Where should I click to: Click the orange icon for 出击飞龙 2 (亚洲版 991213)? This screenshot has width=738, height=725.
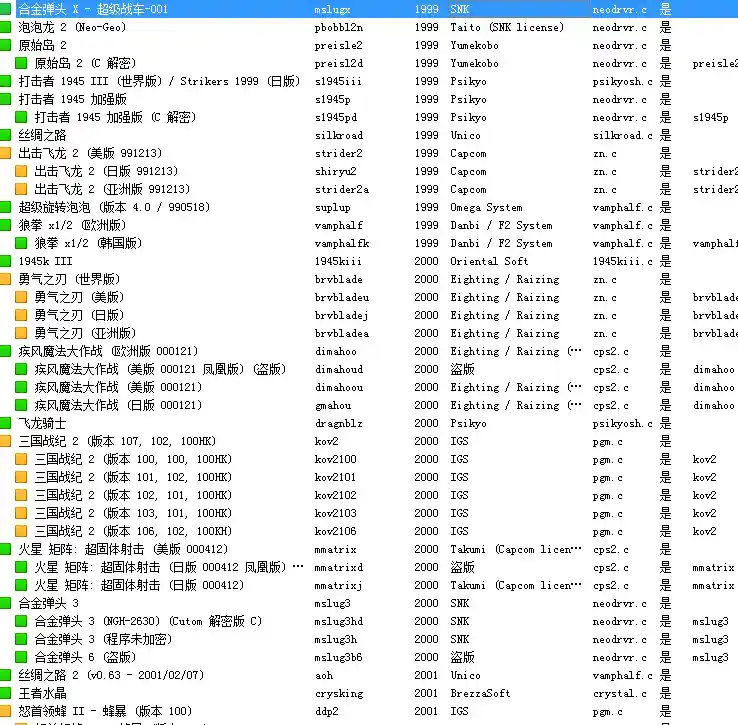[x=21, y=189]
